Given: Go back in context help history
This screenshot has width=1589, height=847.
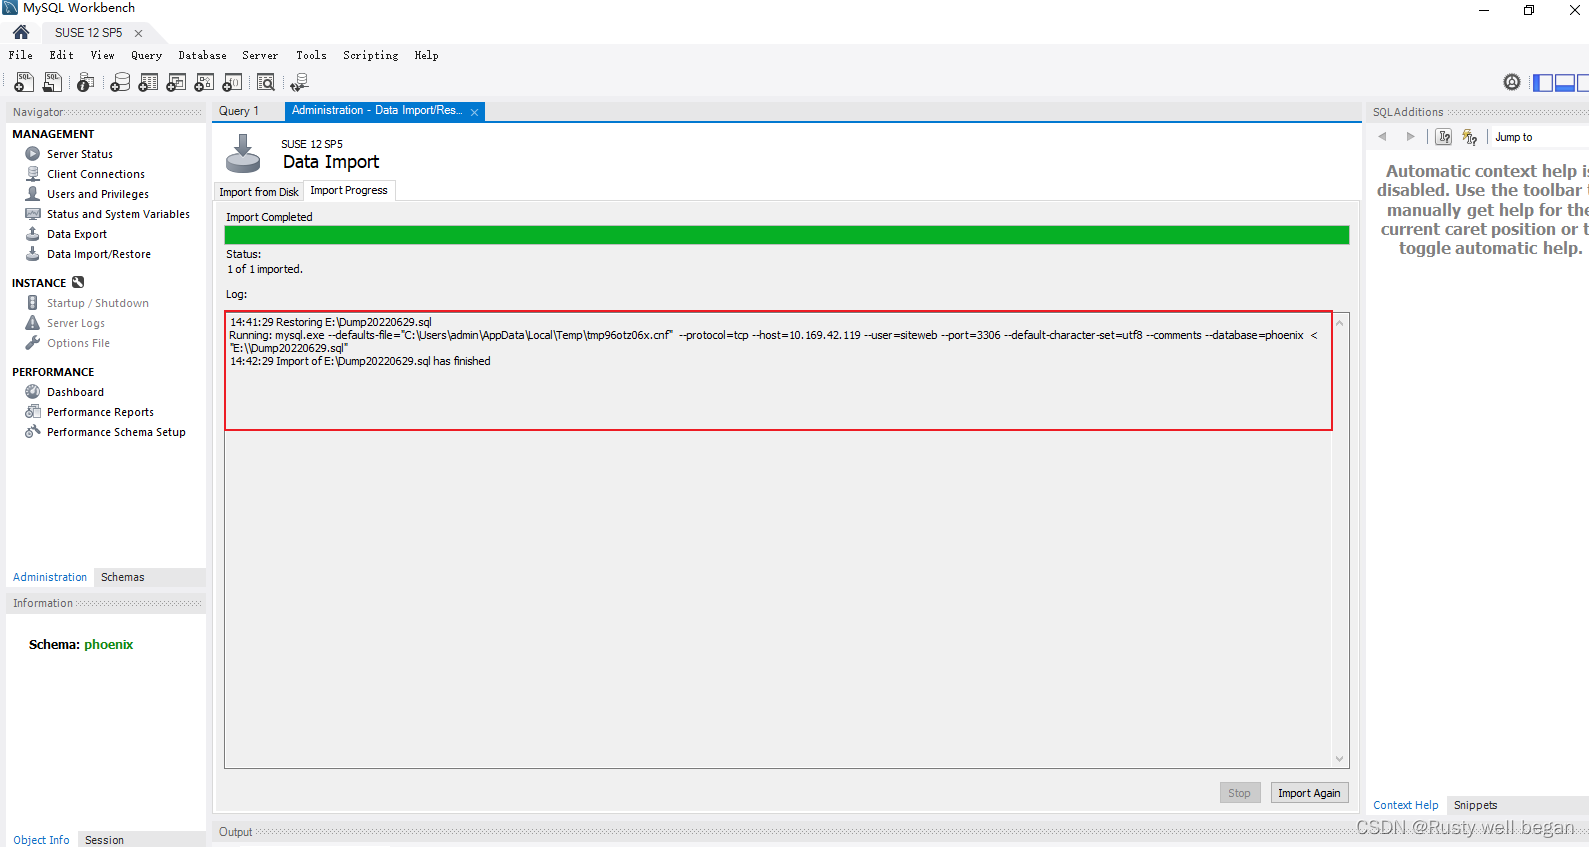Looking at the screenshot, I should click(1382, 137).
